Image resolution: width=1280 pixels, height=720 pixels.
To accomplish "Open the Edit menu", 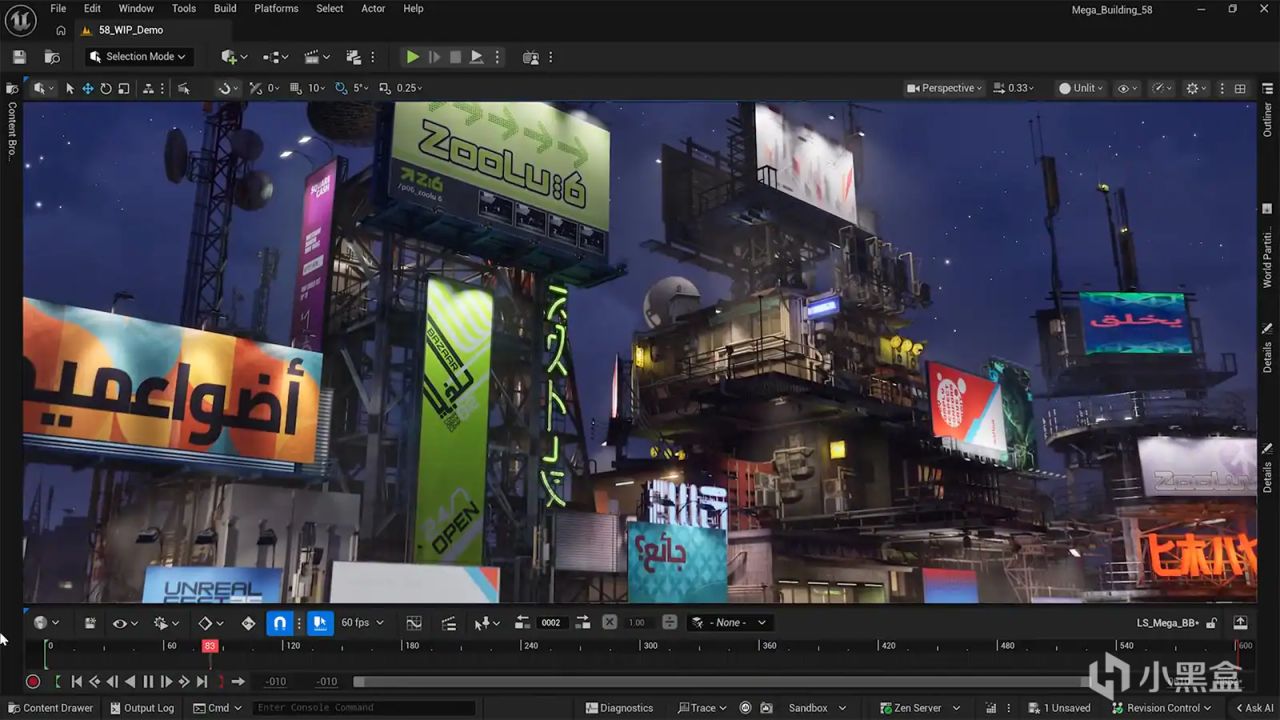I will 92,8.
